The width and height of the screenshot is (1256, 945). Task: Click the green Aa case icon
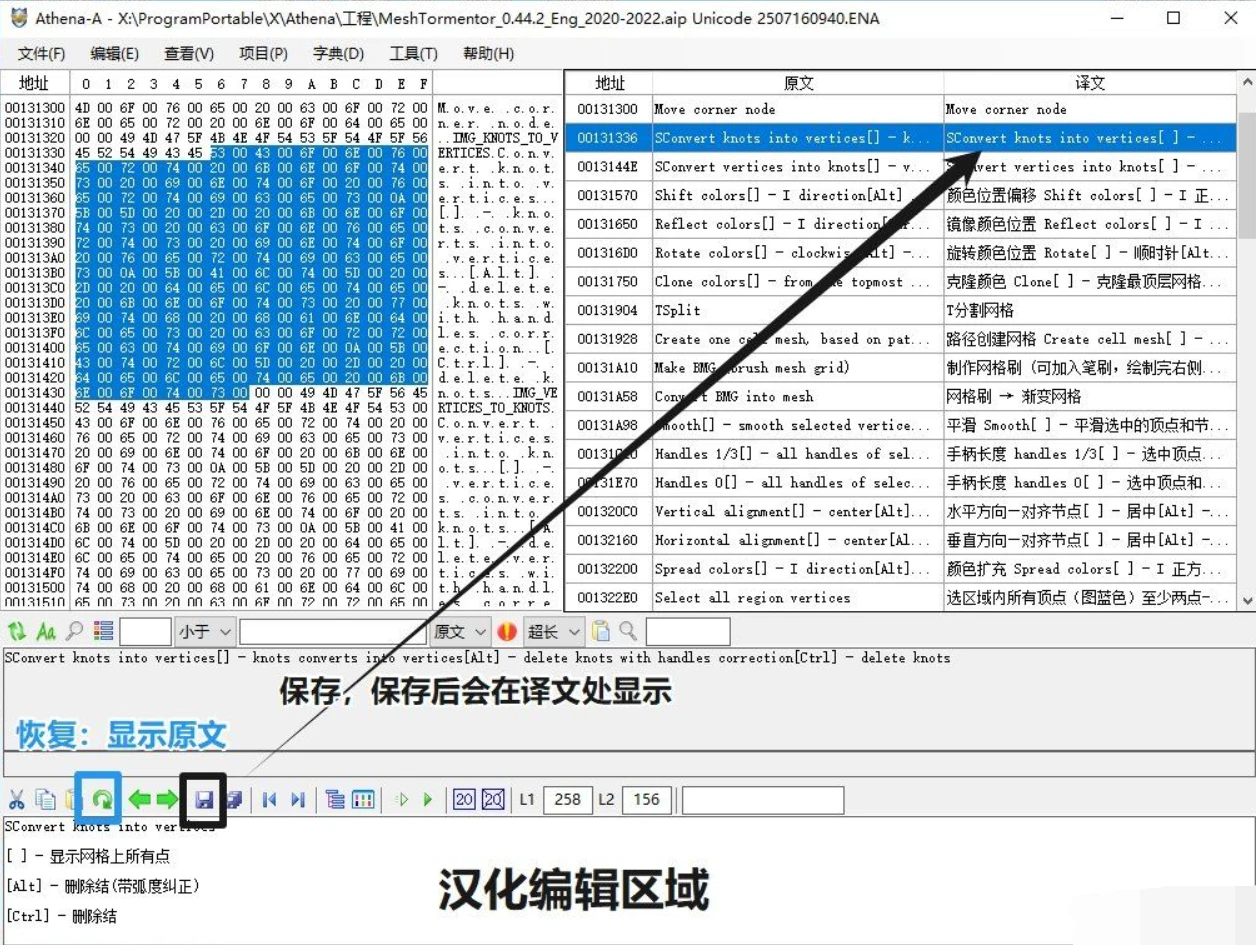tap(45, 631)
